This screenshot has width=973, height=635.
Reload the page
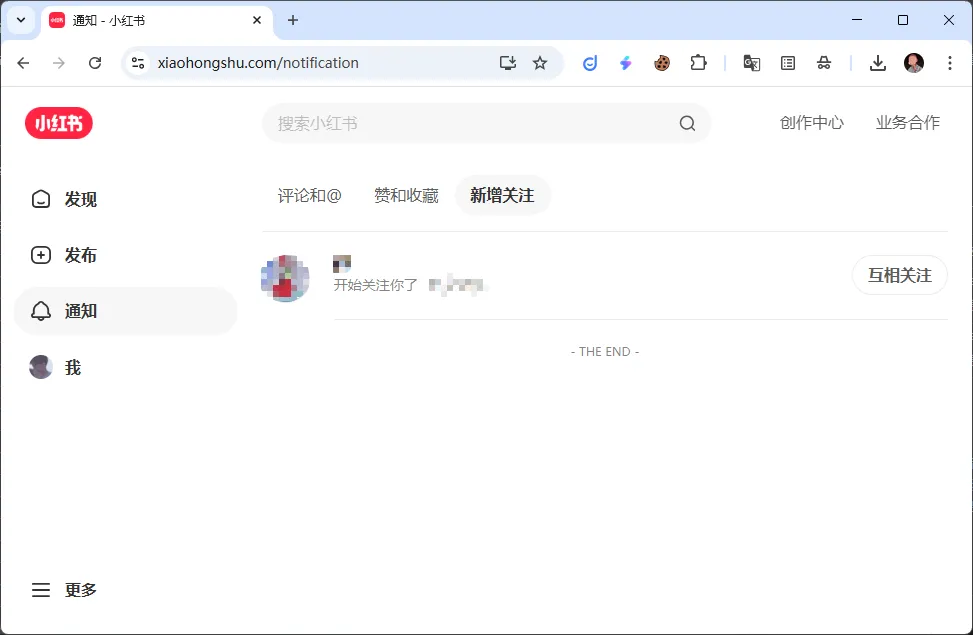[95, 63]
